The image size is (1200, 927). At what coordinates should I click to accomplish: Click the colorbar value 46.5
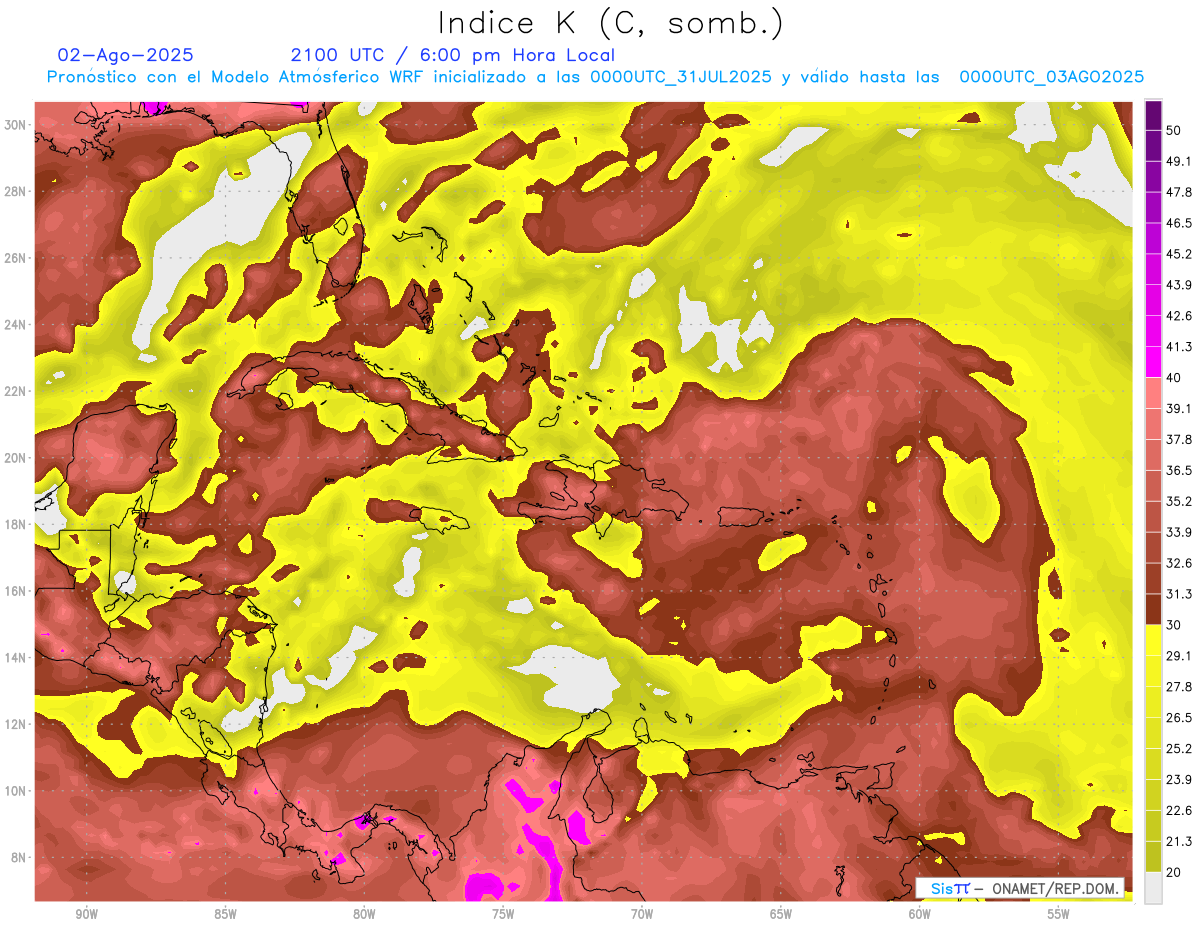click(1179, 223)
